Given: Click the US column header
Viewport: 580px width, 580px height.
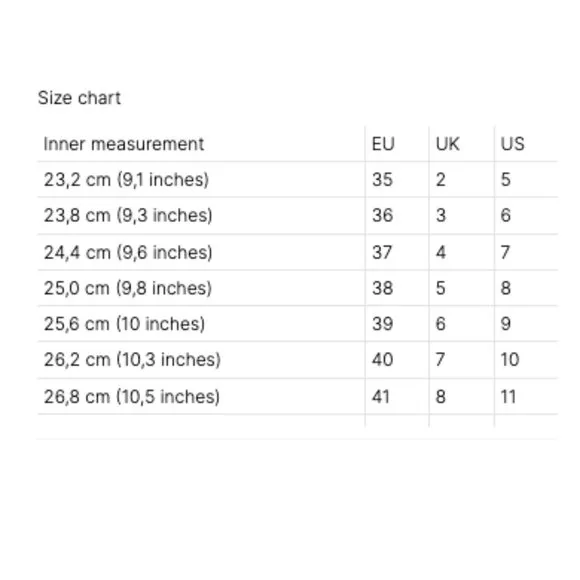Looking at the screenshot, I should (512, 144).
